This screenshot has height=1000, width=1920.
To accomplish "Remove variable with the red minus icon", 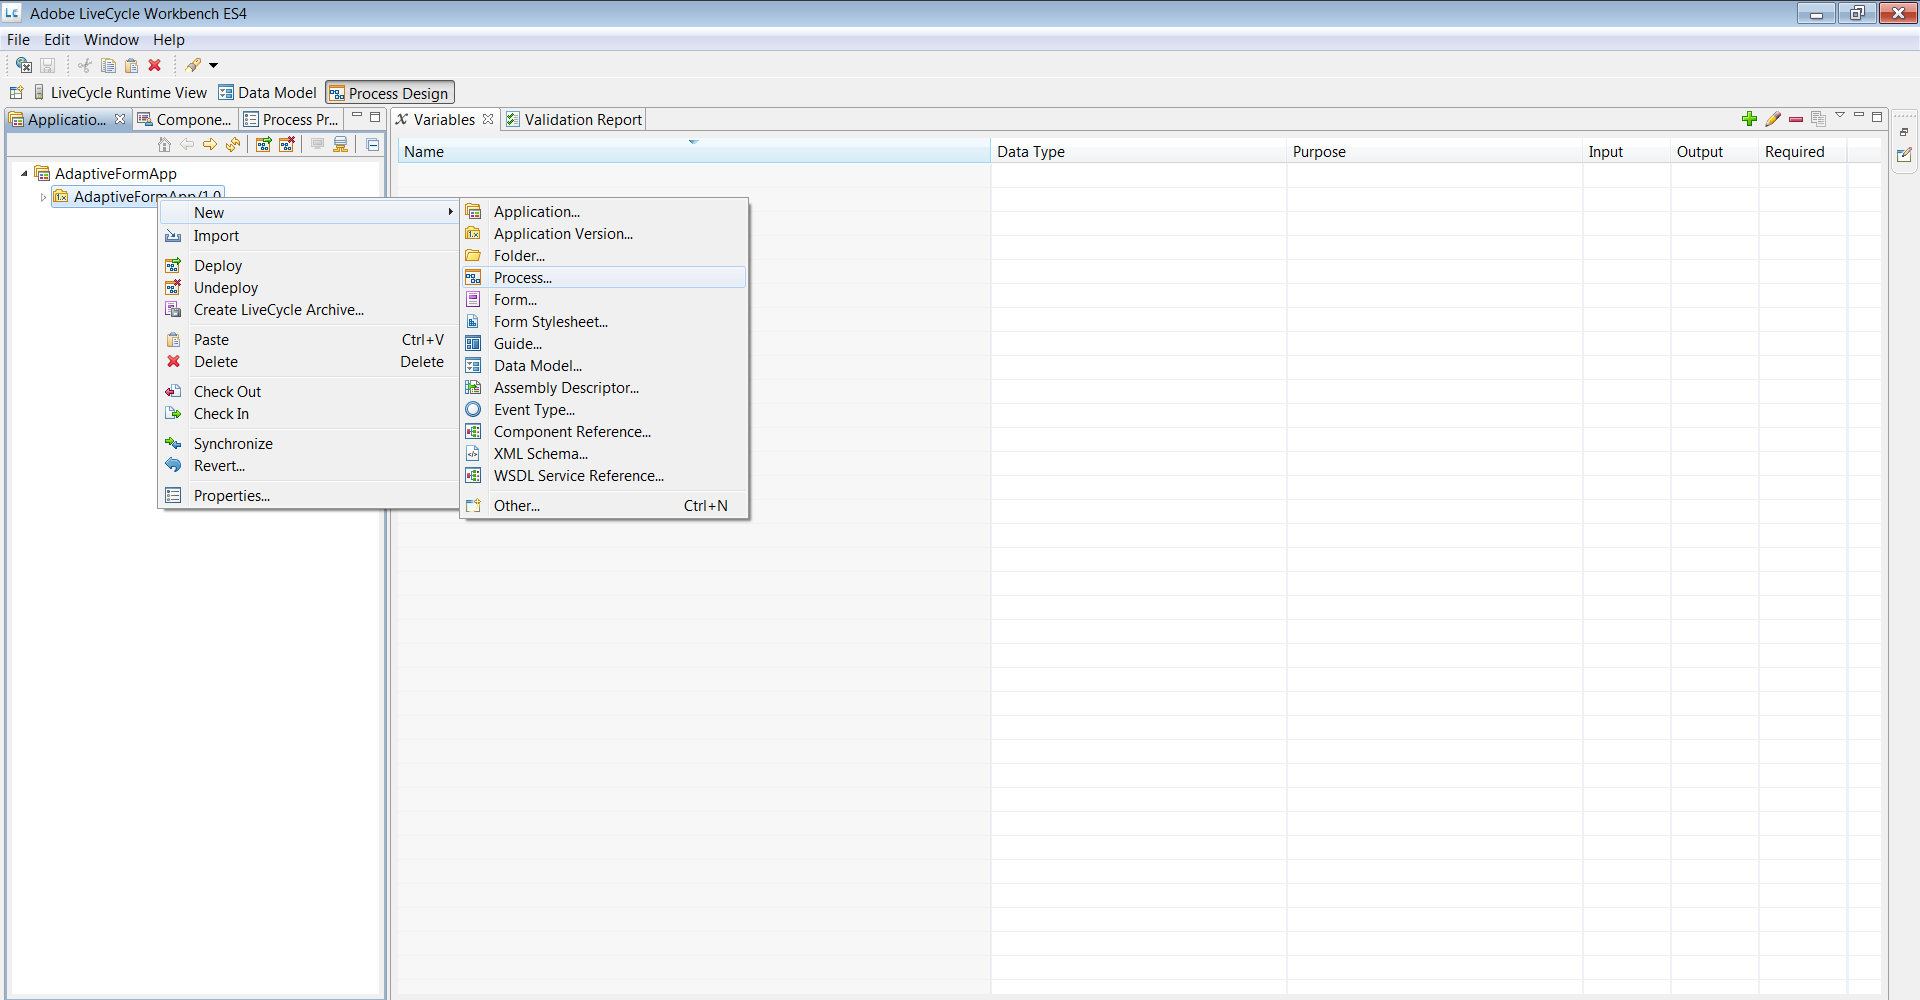I will pos(1796,119).
